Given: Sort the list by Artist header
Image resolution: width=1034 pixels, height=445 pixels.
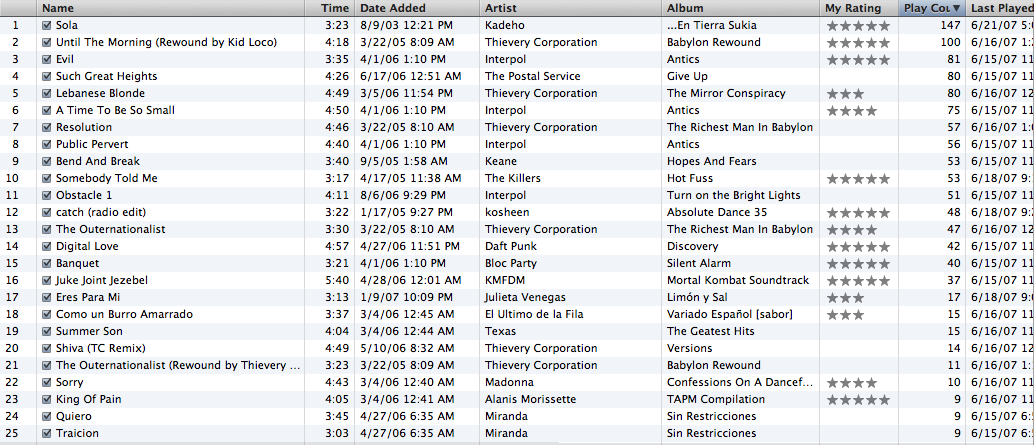Looking at the screenshot, I should coord(571,8).
